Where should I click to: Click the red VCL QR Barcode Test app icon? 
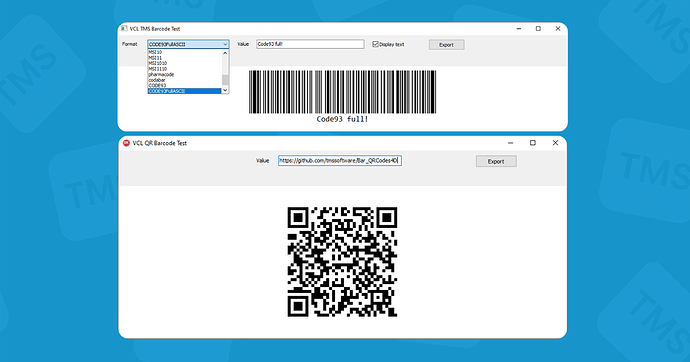point(126,143)
